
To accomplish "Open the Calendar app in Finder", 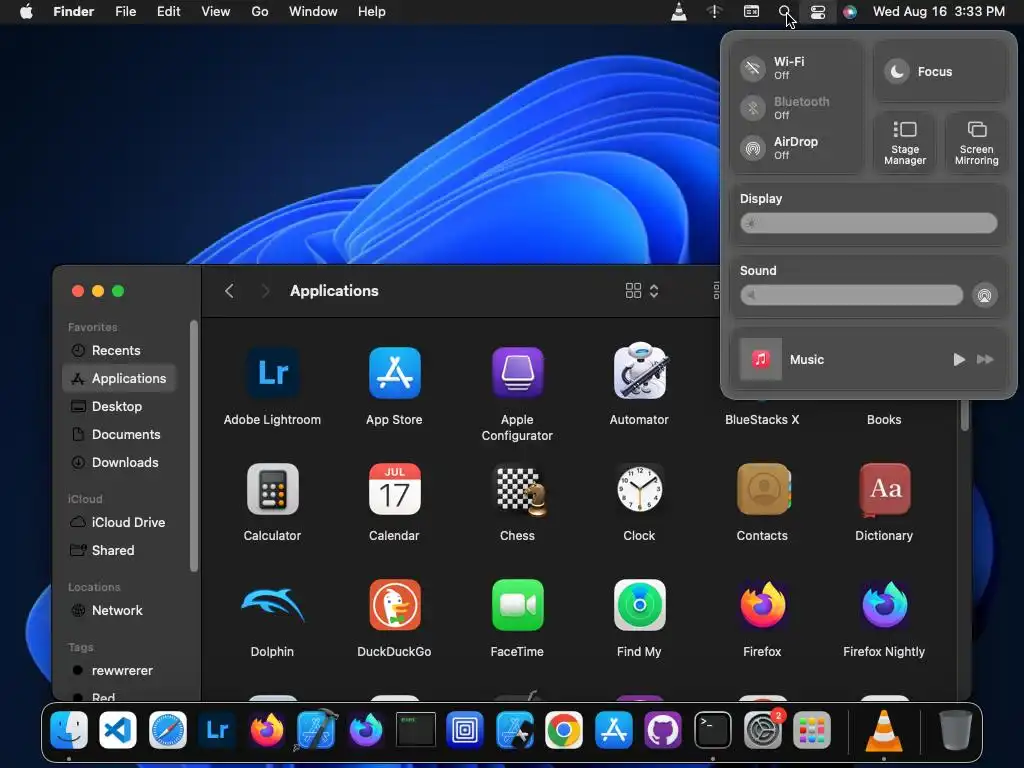I will click(x=394, y=489).
